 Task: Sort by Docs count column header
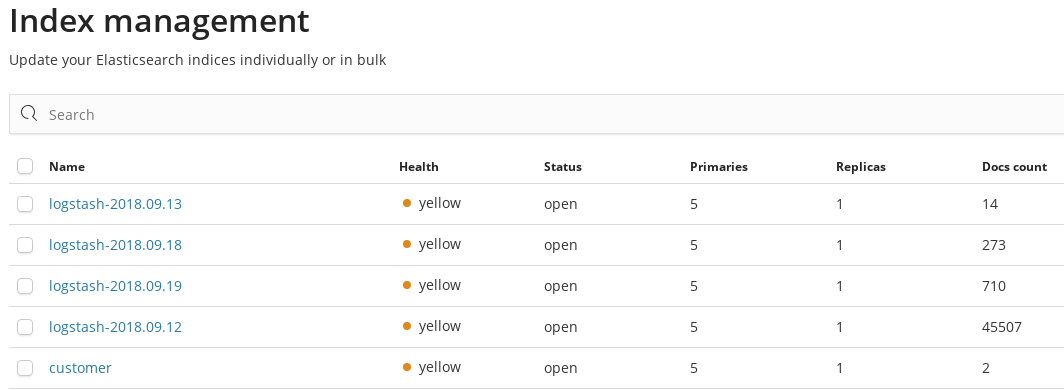[1014, 167]
